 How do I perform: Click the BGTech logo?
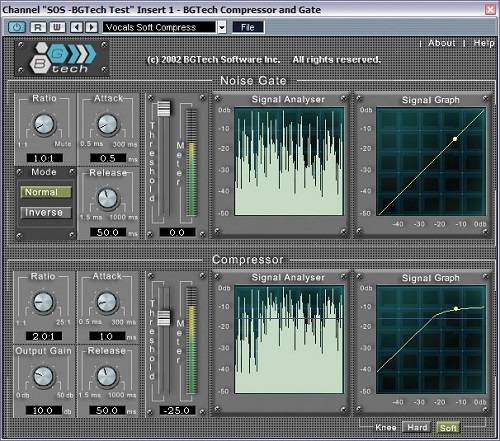62,58
